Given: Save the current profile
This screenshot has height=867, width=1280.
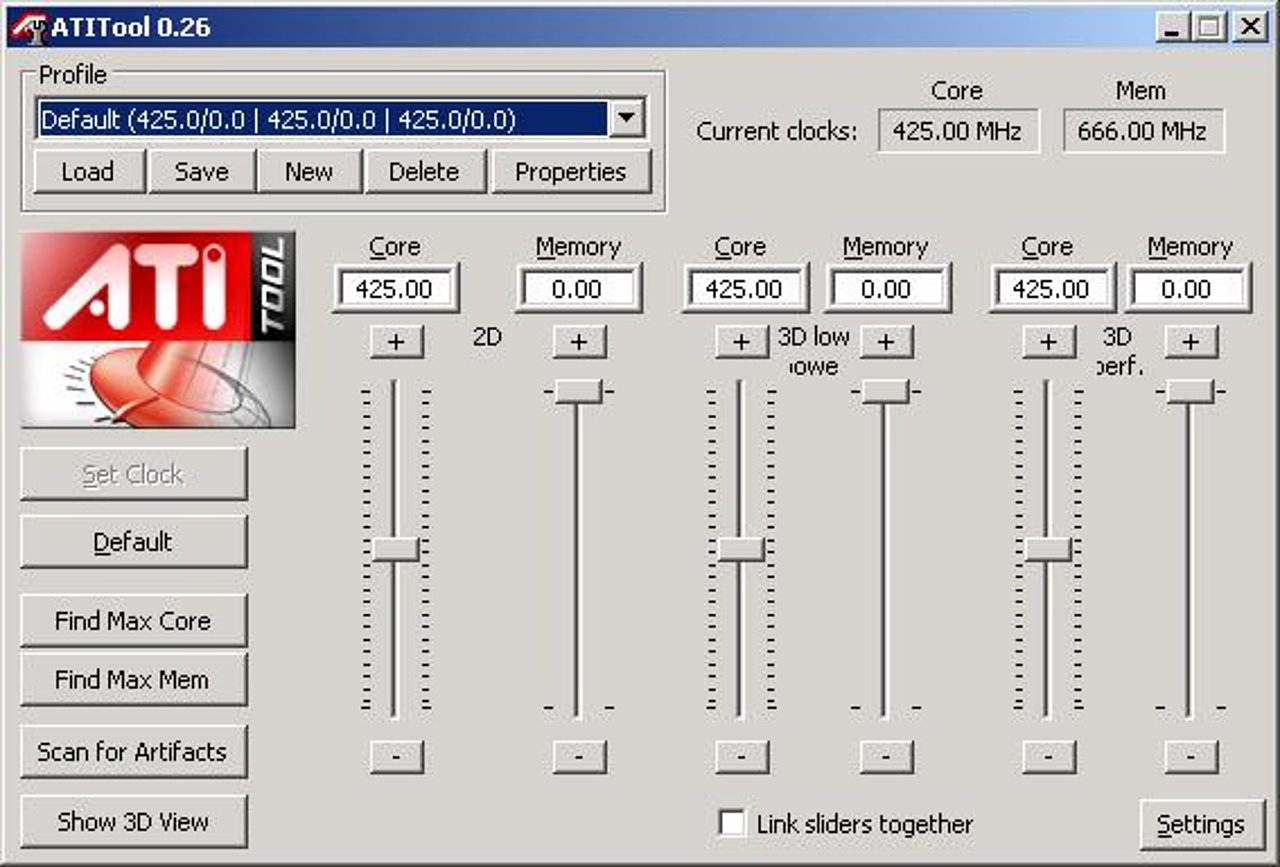Looking at the screenshot, I should click(202, 172).
